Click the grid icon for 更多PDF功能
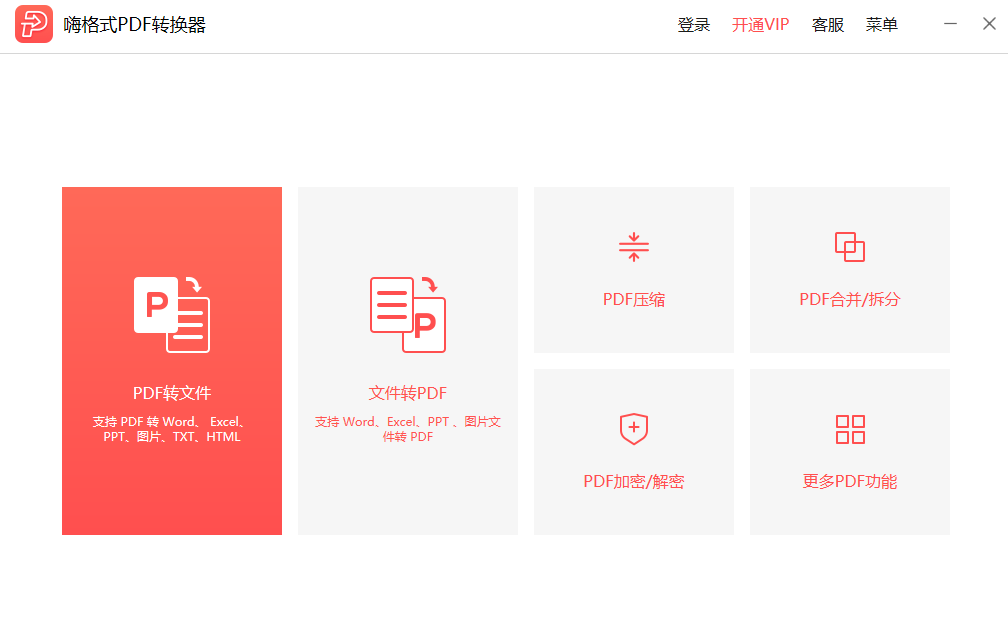The height and width of the screenshot is (638, 1008). (849, 428)
